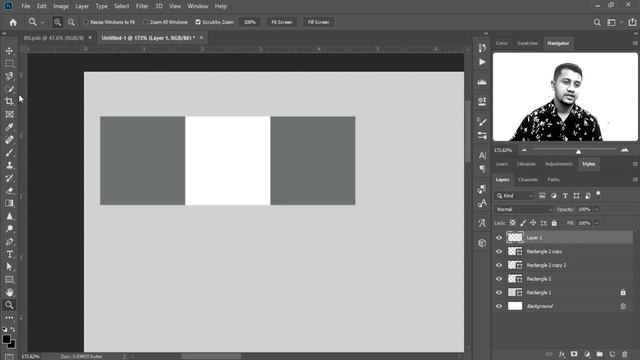Screen dimensions: 640x360
Task: Add a layer mask
Action: click(x=574, y=354)
